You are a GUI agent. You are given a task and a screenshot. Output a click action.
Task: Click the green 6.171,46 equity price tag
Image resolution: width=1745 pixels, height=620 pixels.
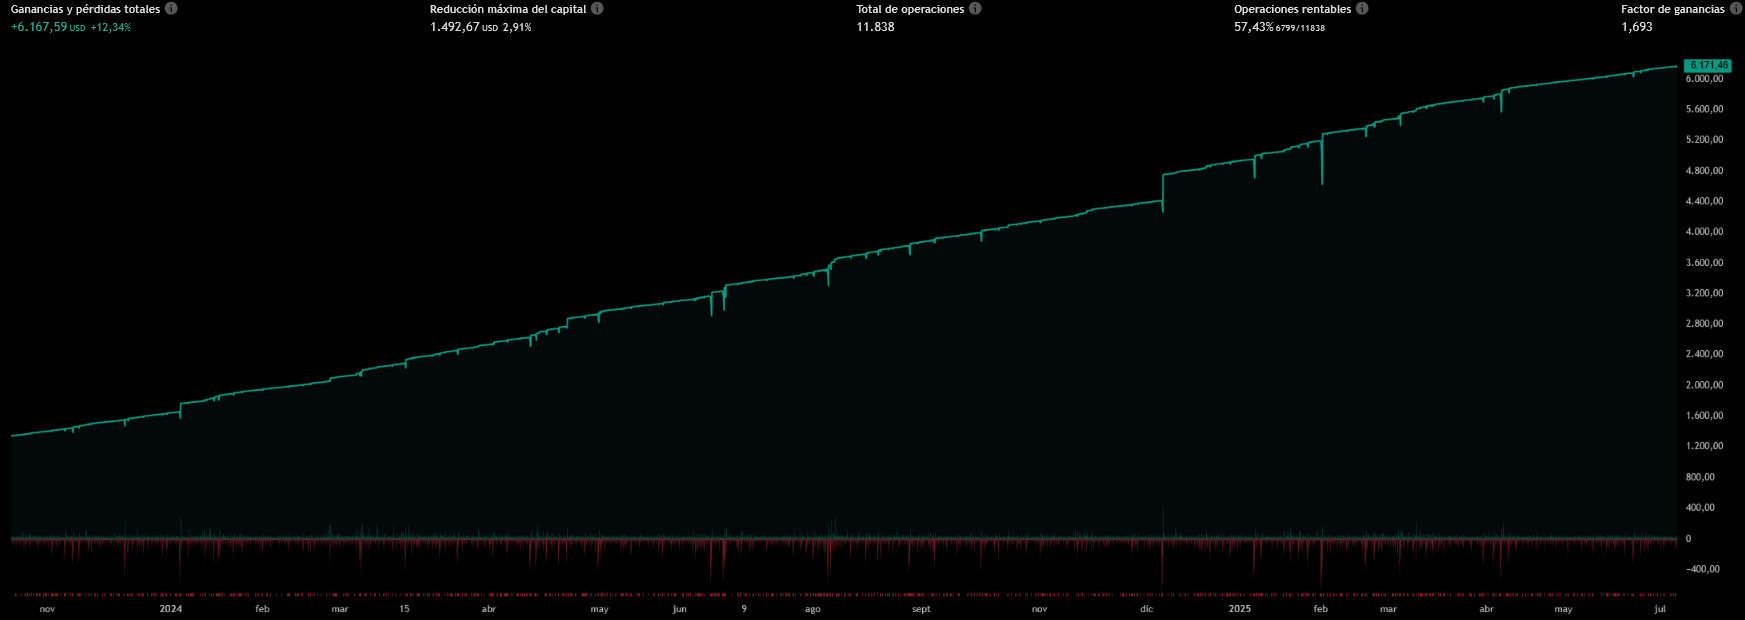pos(1708,65)
